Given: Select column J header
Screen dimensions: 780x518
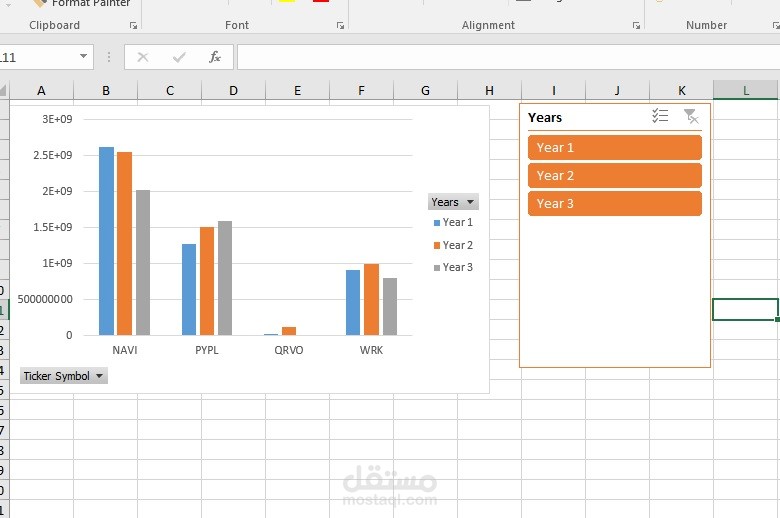Looking at the screenshot, I should (x=617, y=91).
